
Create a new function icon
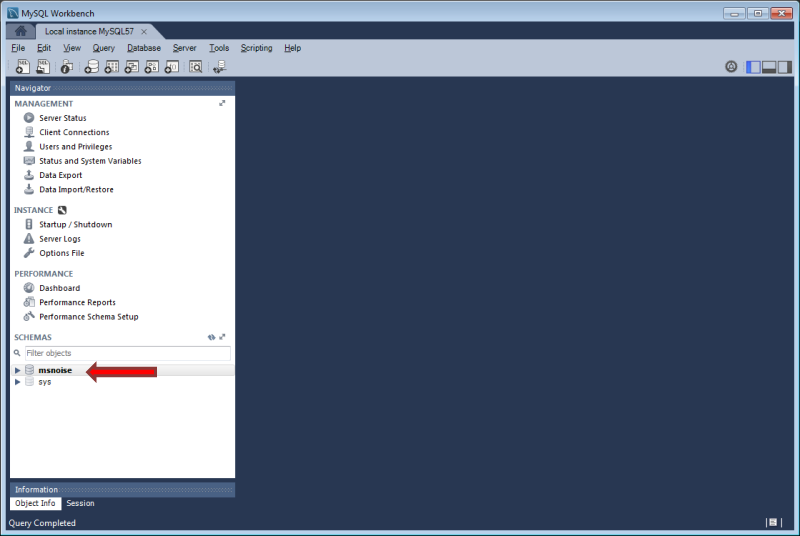click(x=171, y=66)
